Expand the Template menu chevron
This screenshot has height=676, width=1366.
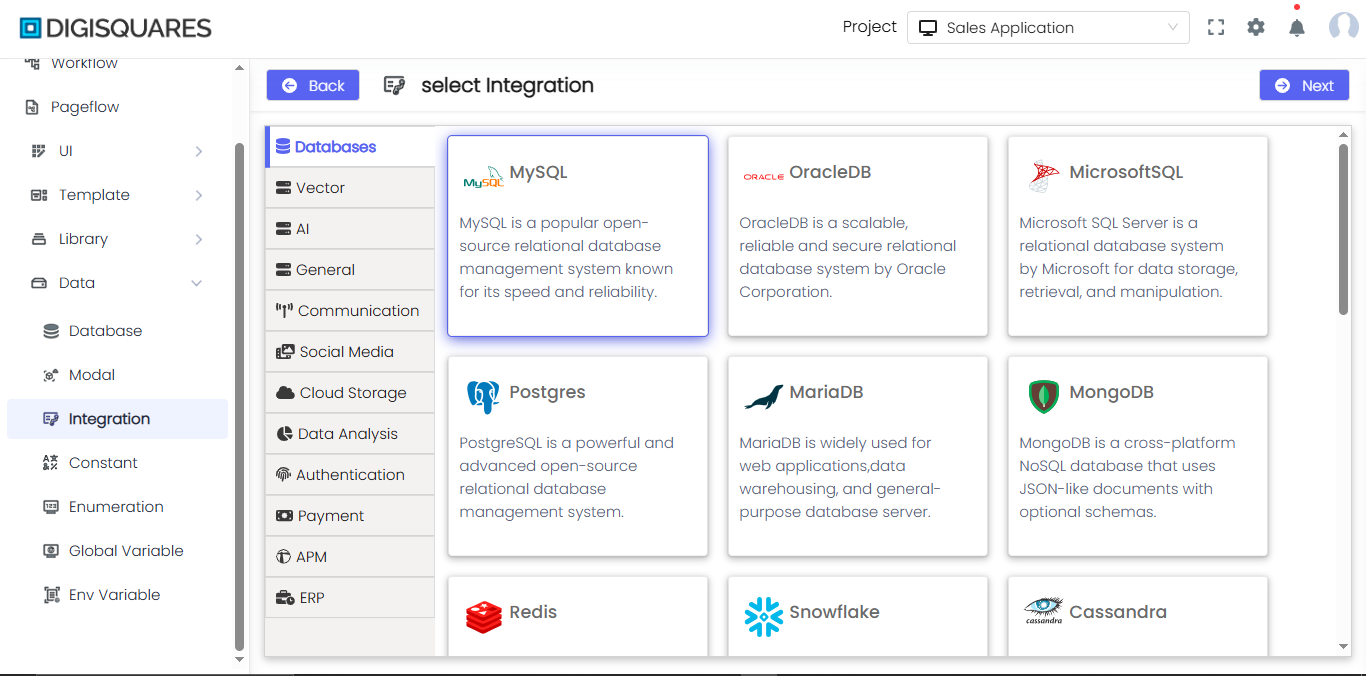click(199, 195)
